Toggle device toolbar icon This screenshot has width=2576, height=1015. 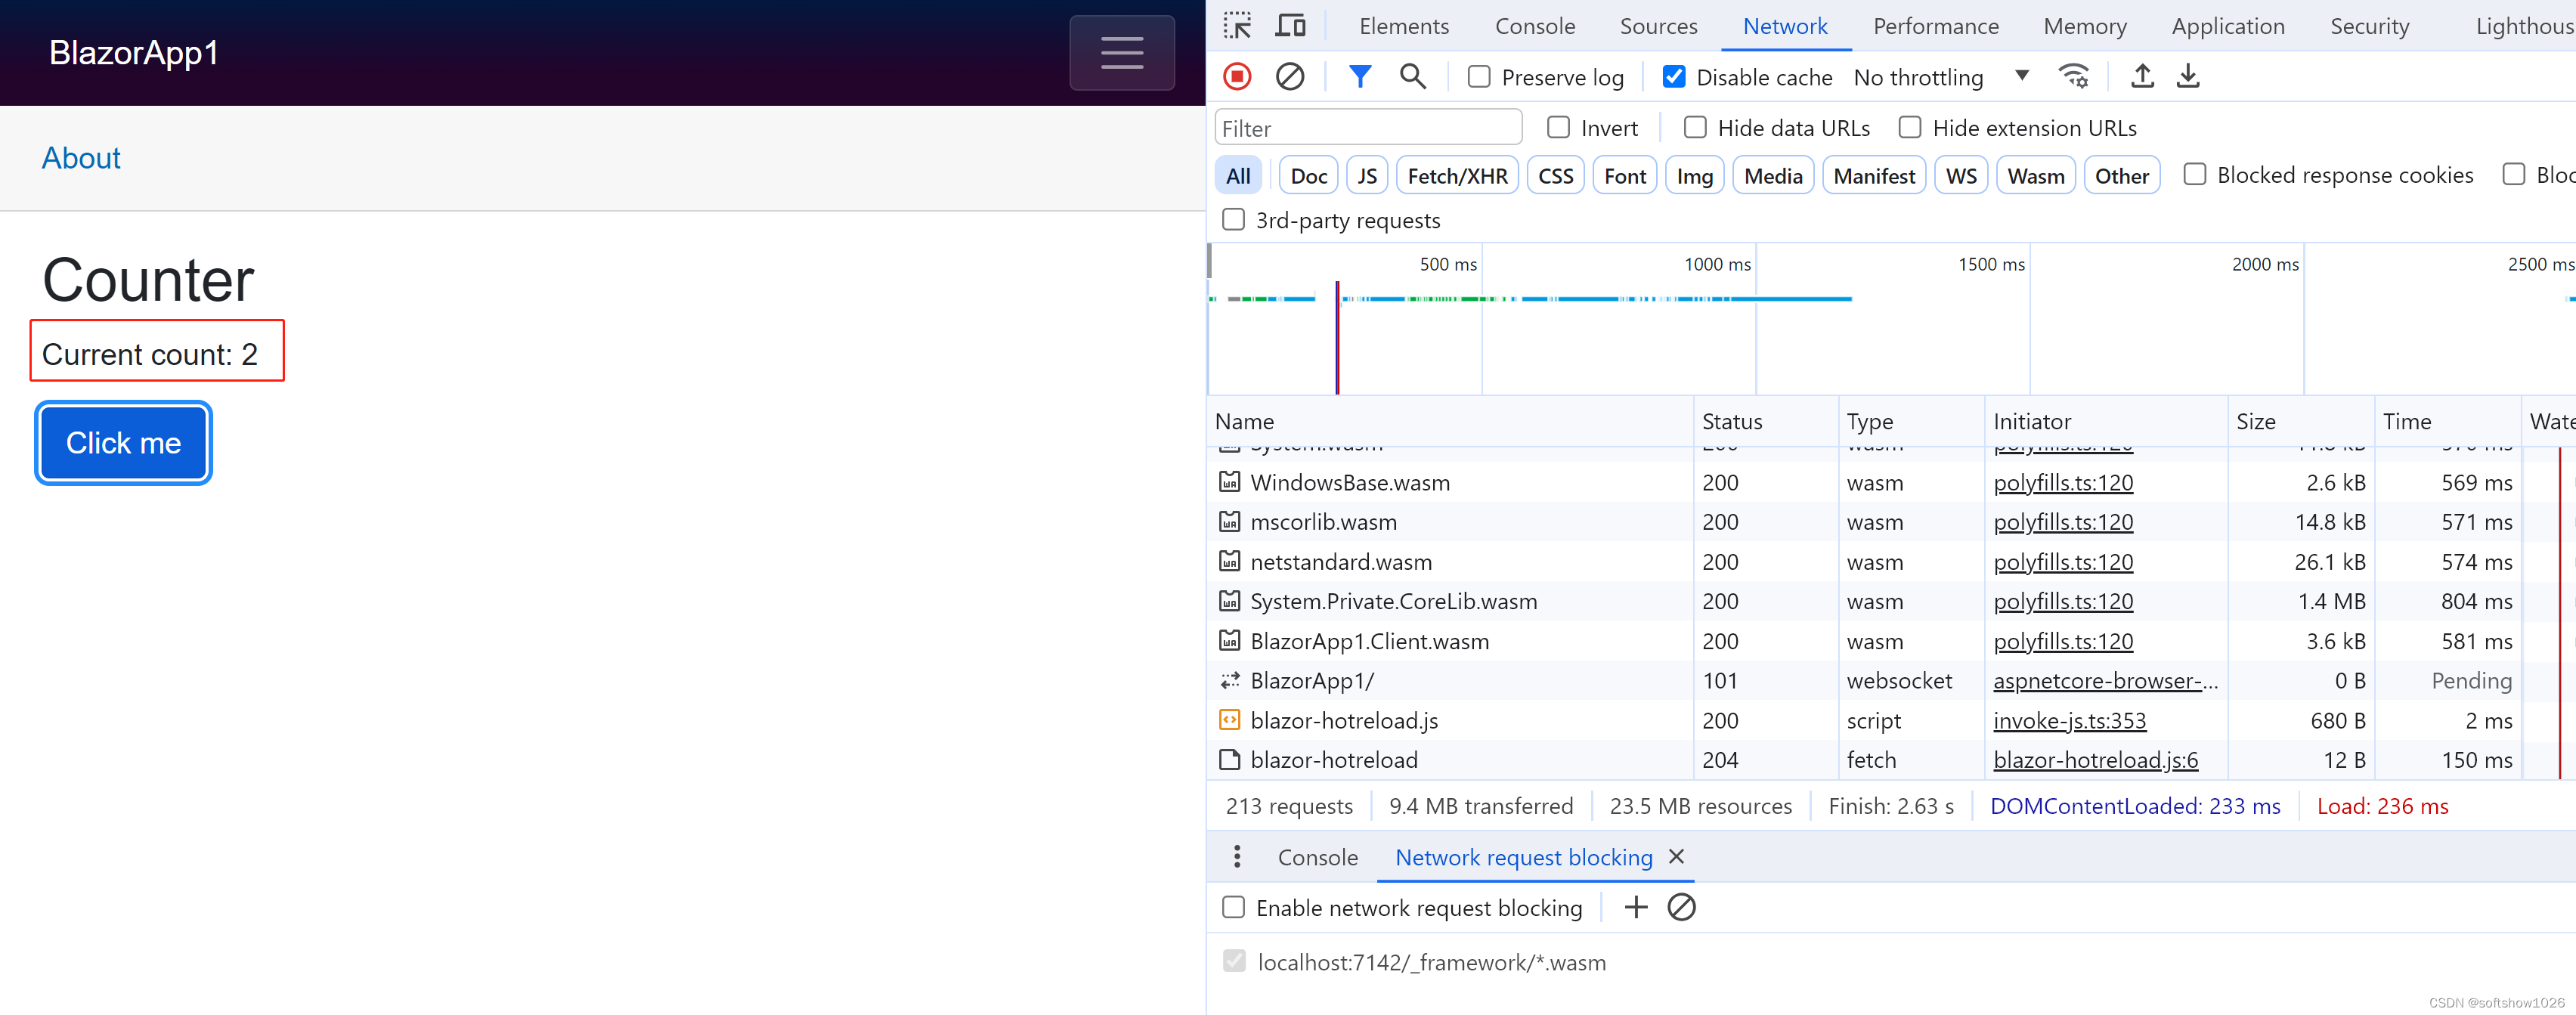[1290, 26]
